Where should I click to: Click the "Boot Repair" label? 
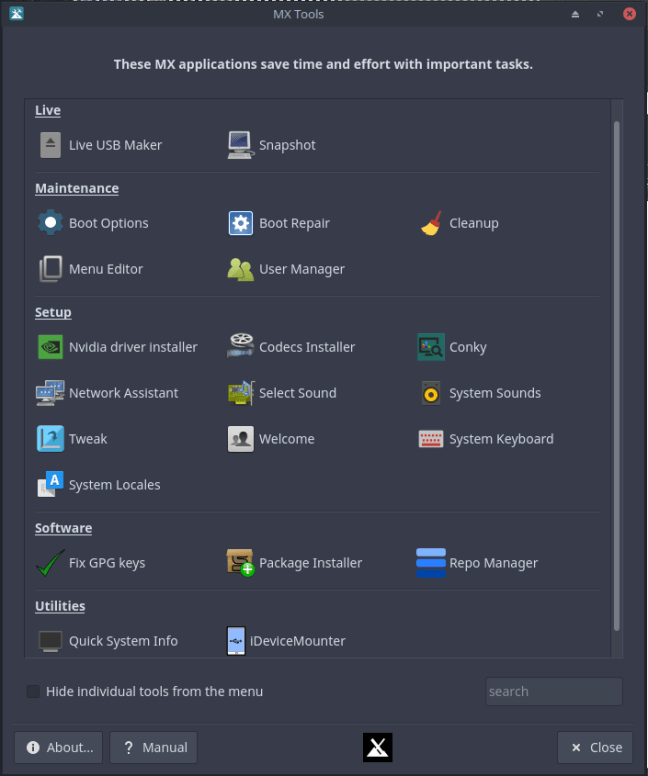295,223
